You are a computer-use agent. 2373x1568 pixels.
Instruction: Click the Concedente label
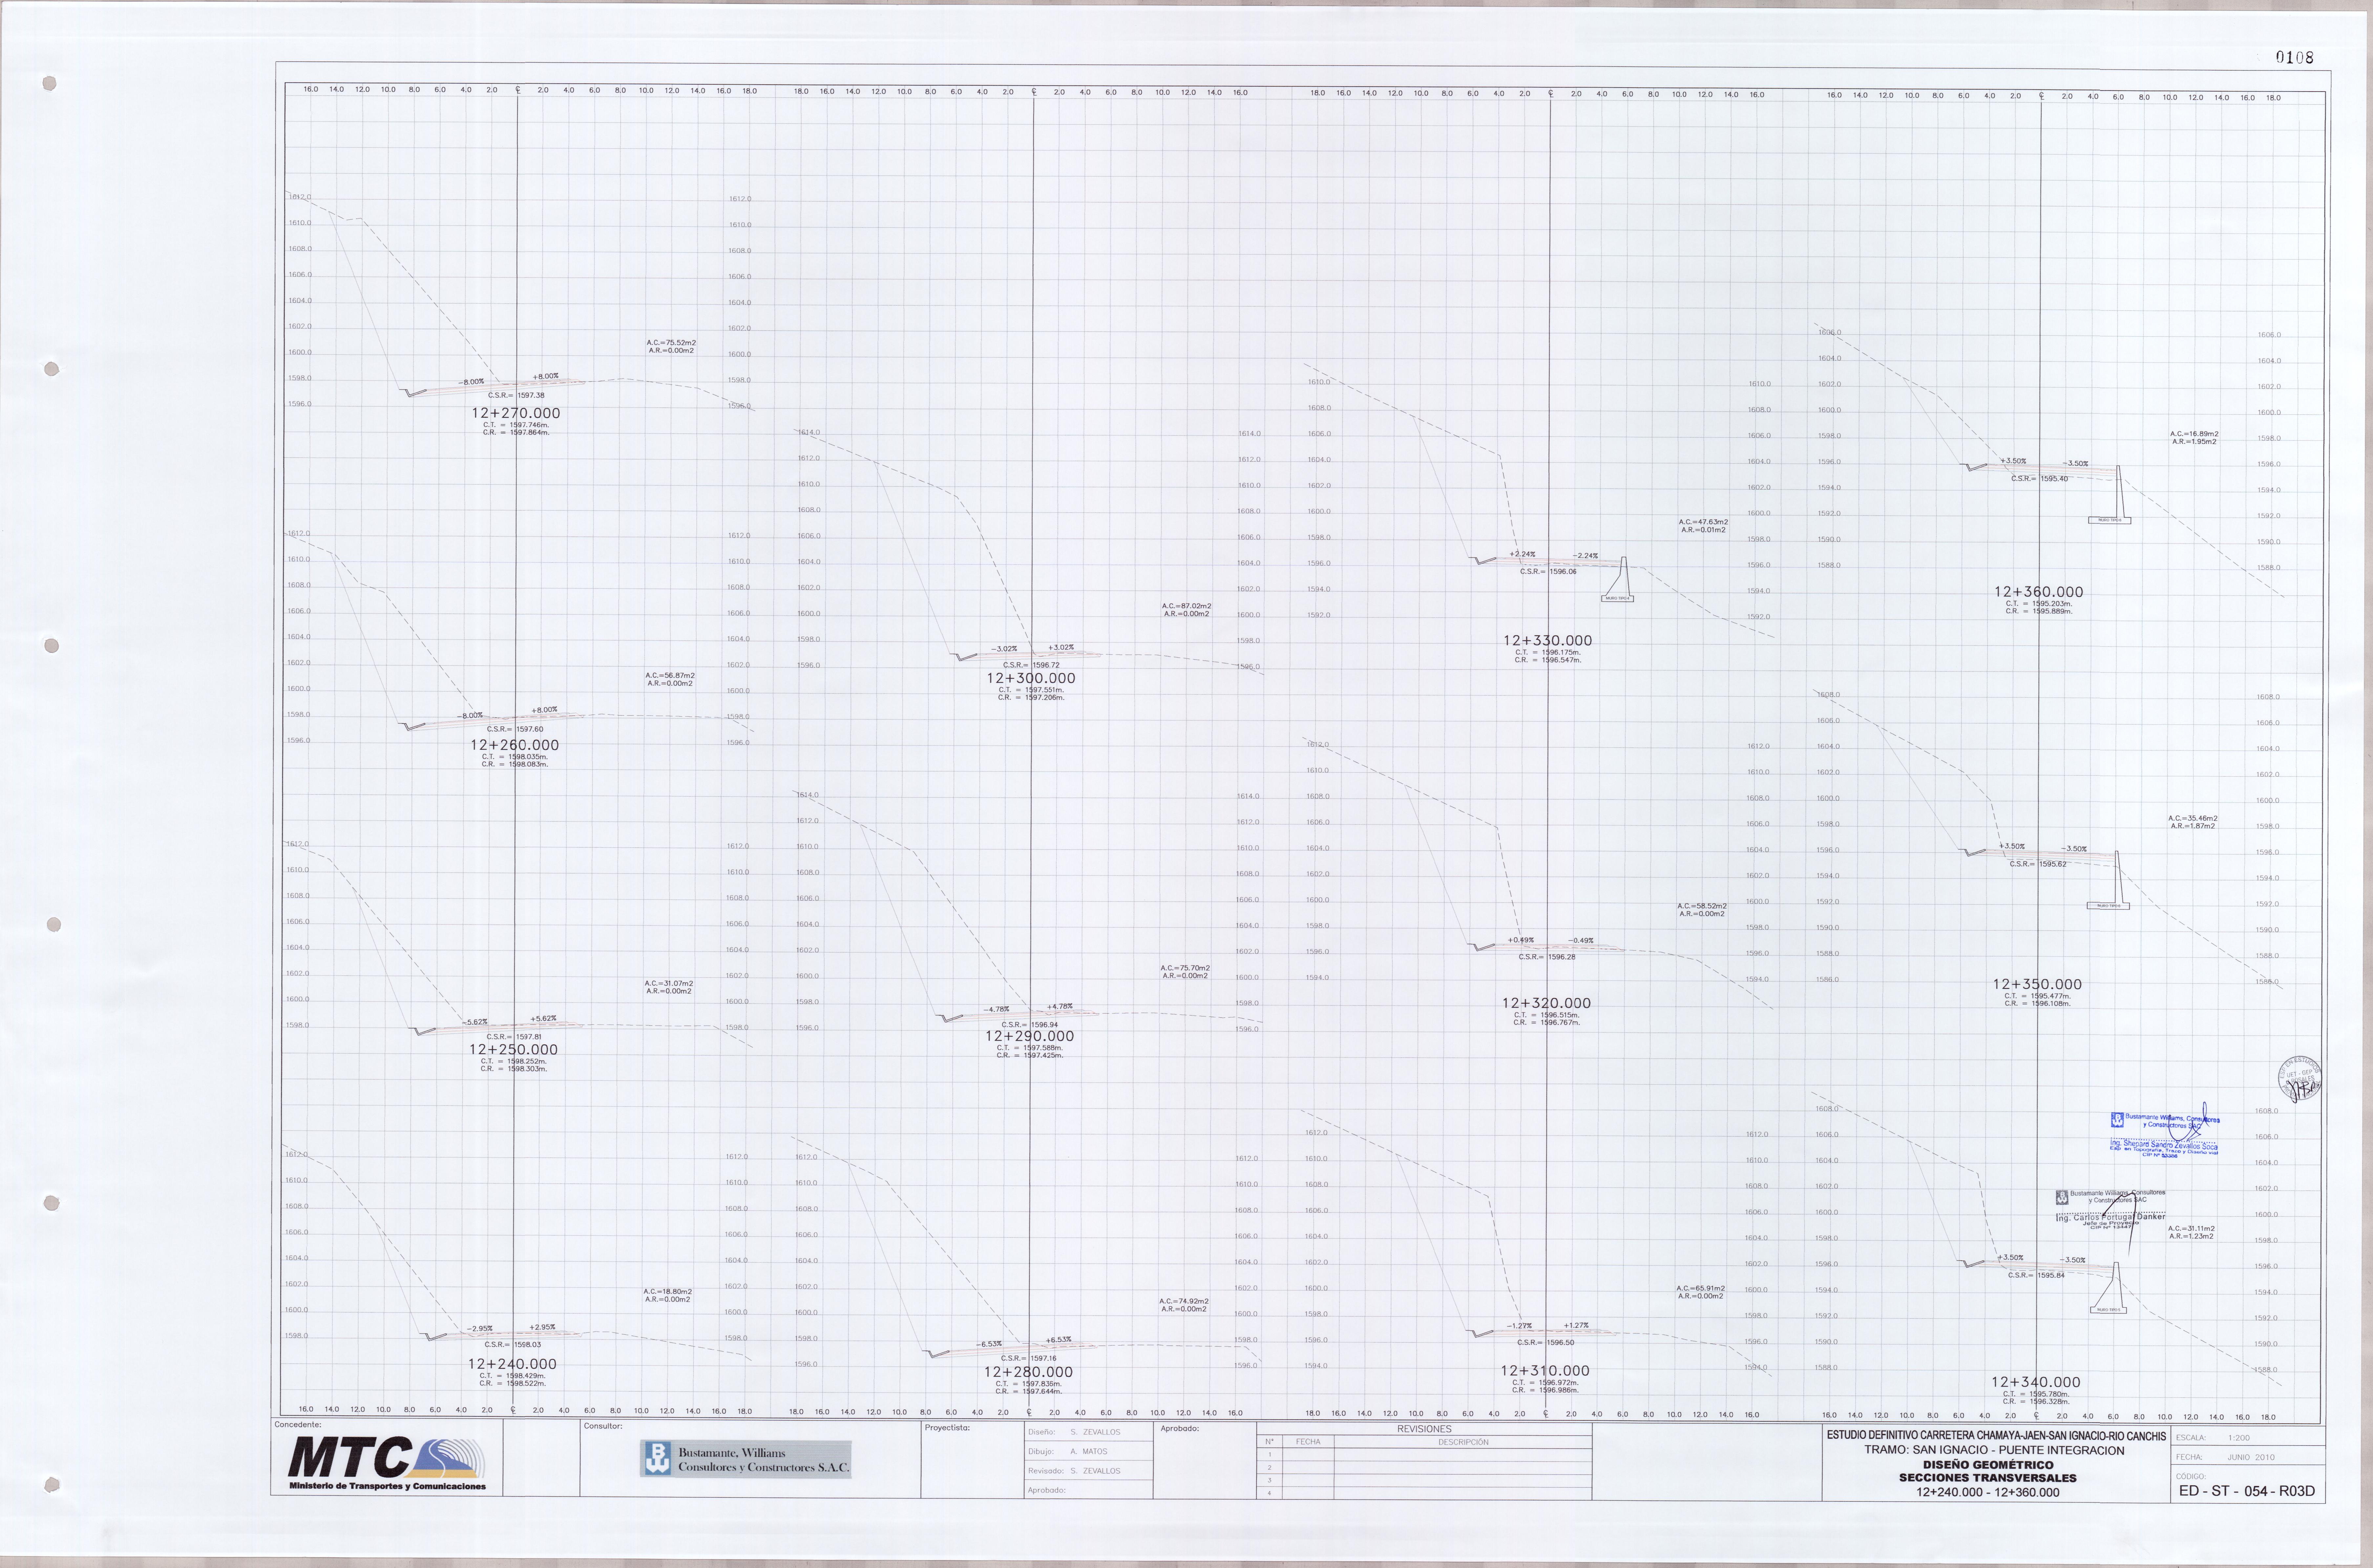click(298, 1425)
